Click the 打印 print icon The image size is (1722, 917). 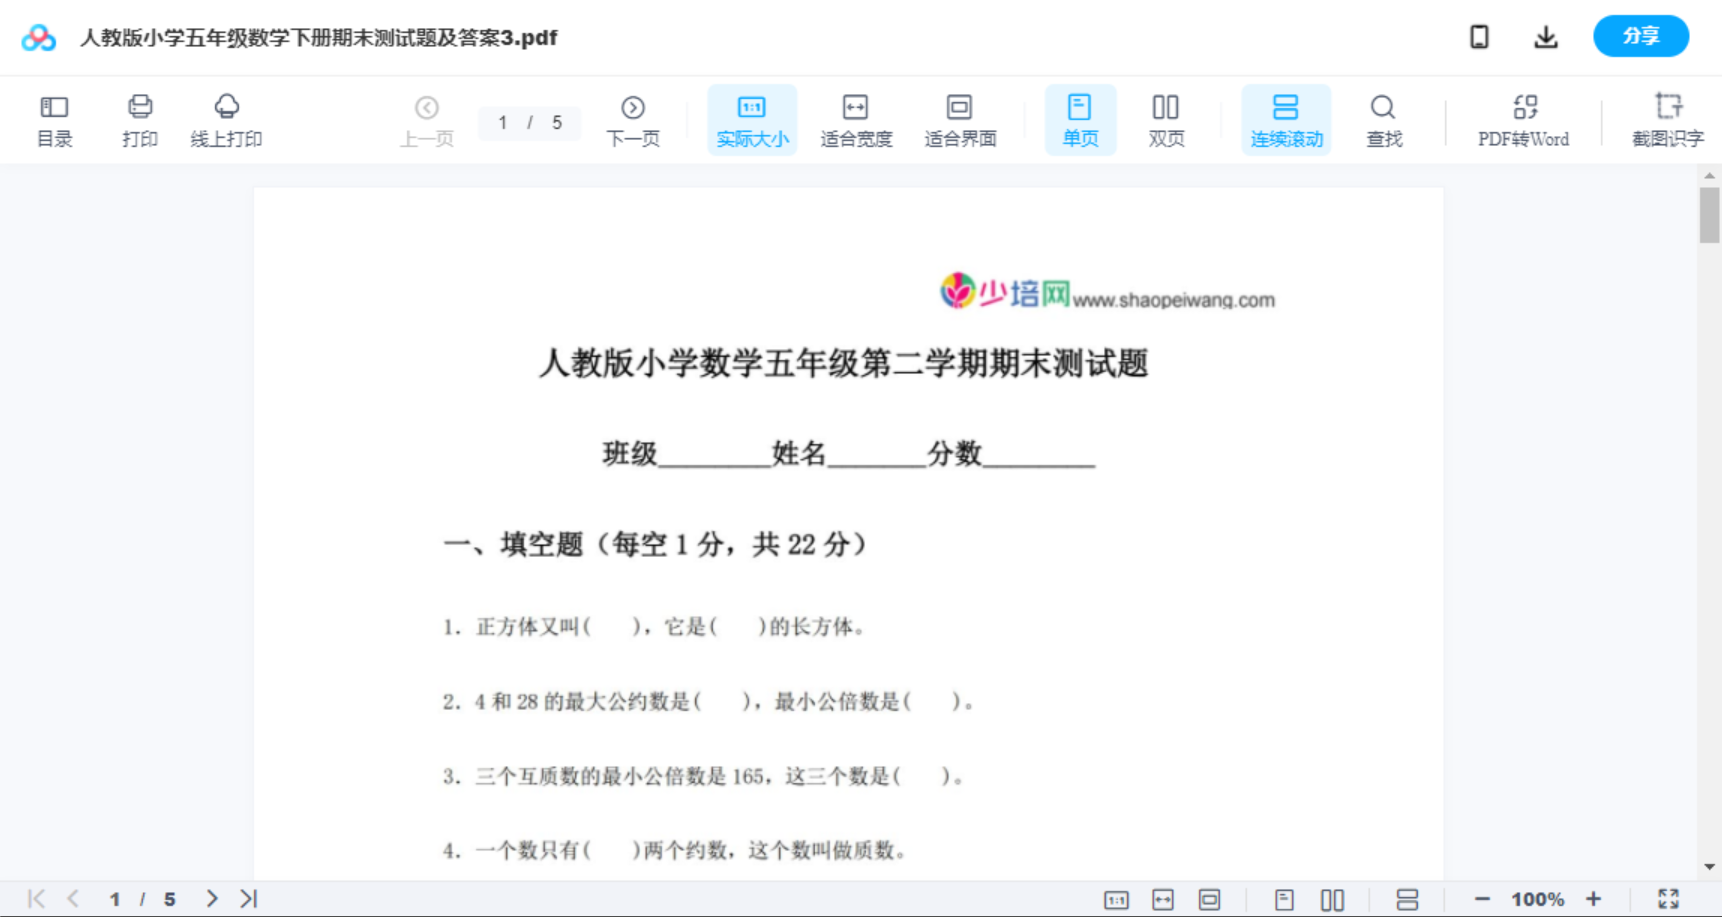pos(139,119)
